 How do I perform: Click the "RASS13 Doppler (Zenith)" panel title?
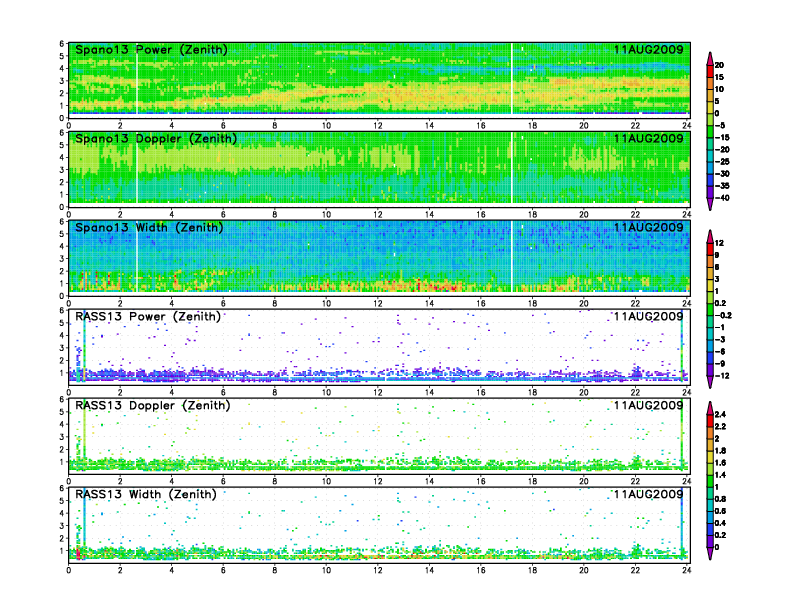click(x=153, y=405)
